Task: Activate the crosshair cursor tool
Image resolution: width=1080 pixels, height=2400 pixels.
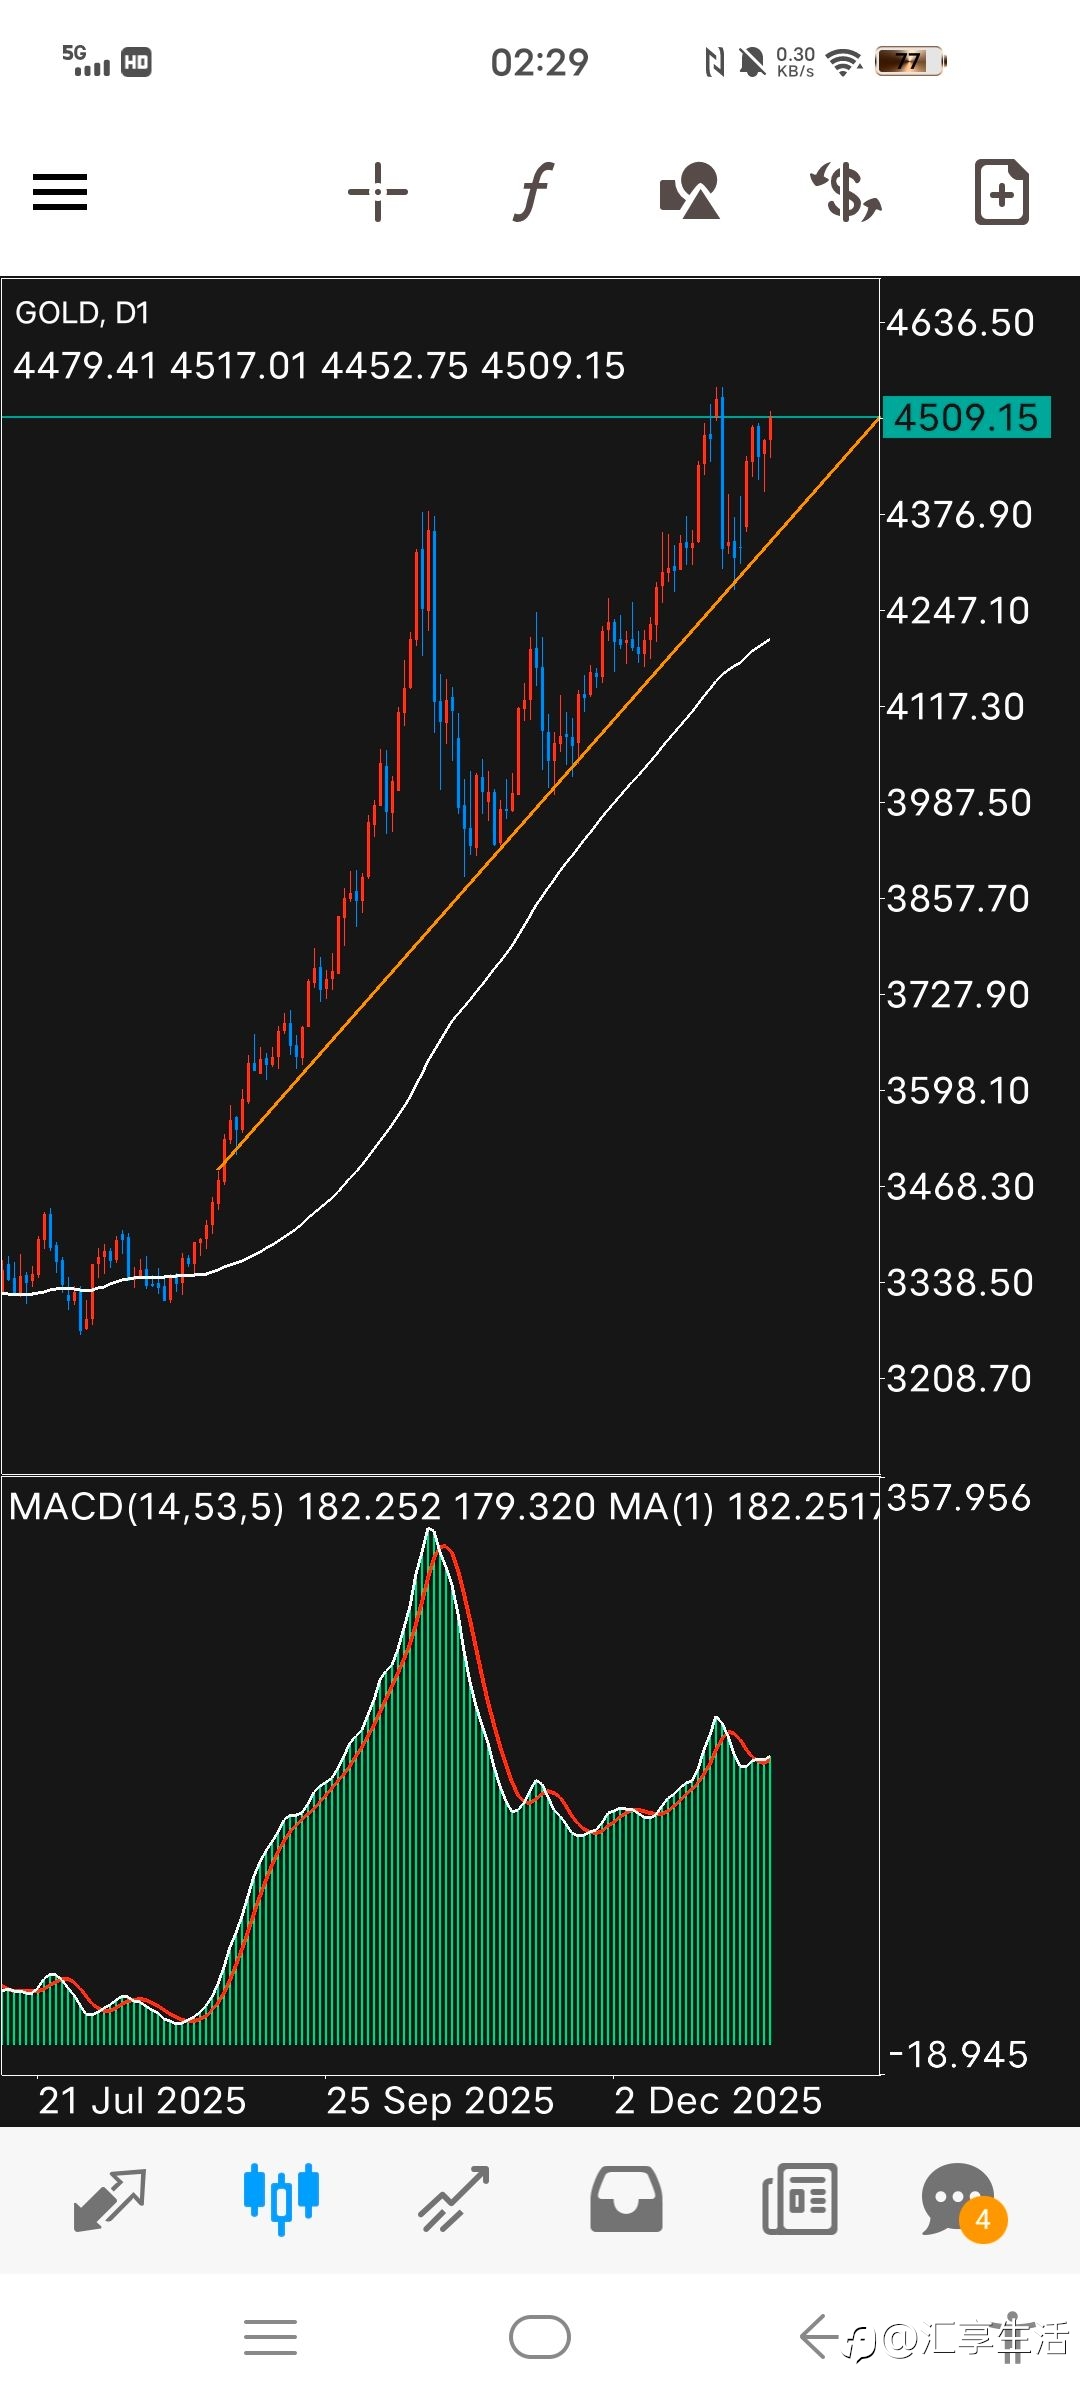Action: pos(378,191)
